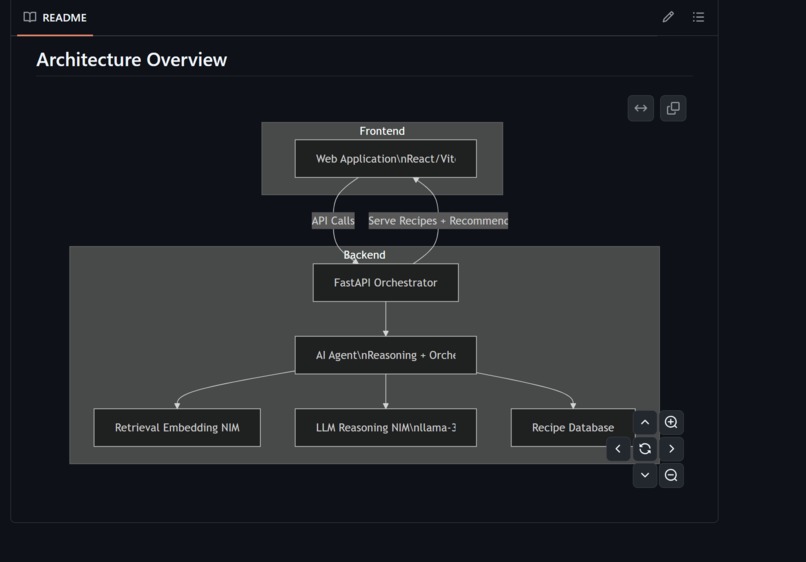
Task: Select the AI Agent Reasoning node
Action: coord(386,355)
